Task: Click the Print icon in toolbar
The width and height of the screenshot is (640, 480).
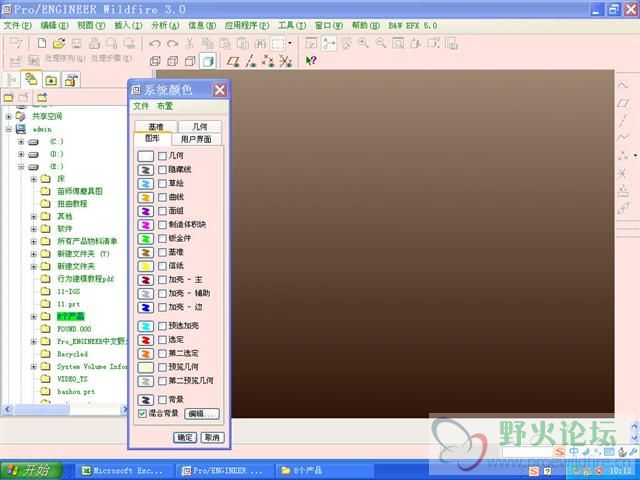Action: pos(94,43)
